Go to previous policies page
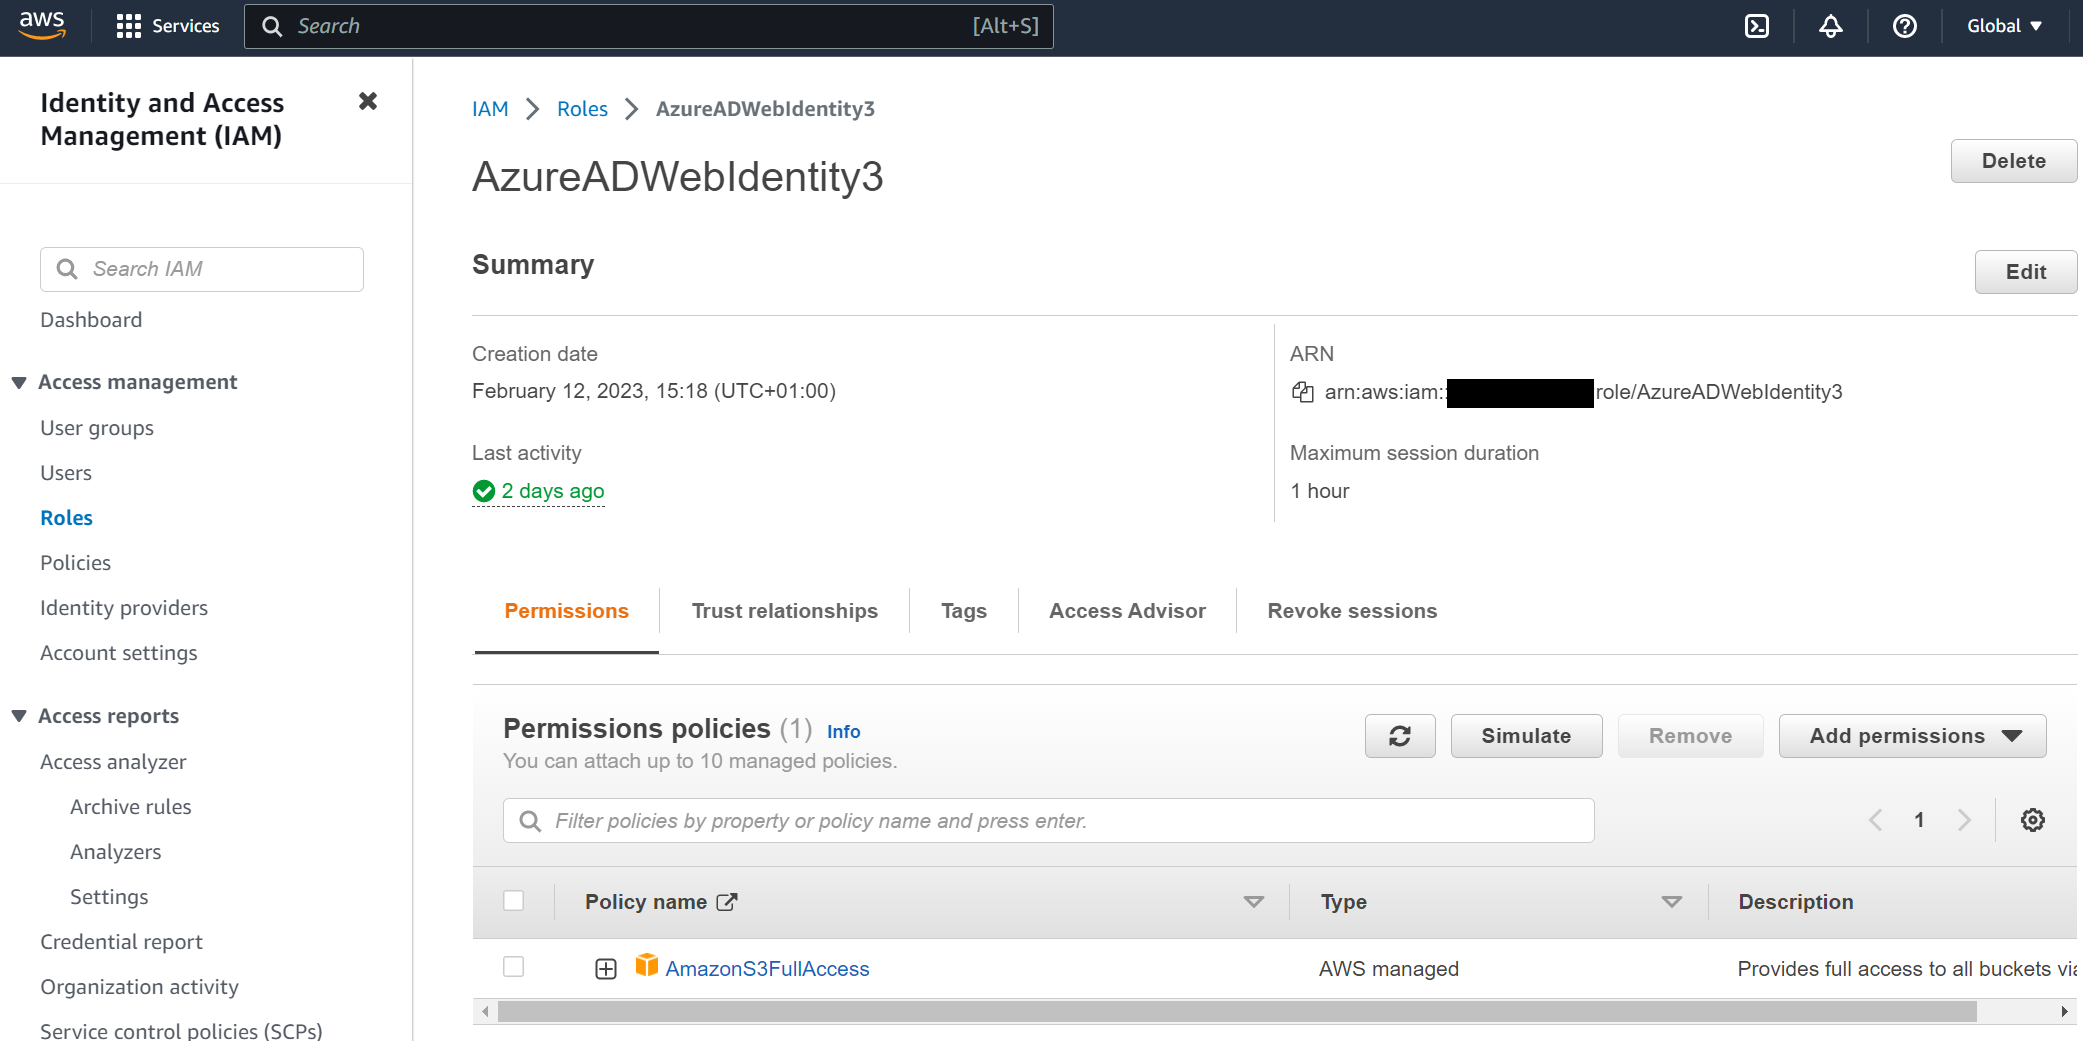Screen dimensions: 2083x1041 point(1876,820)
